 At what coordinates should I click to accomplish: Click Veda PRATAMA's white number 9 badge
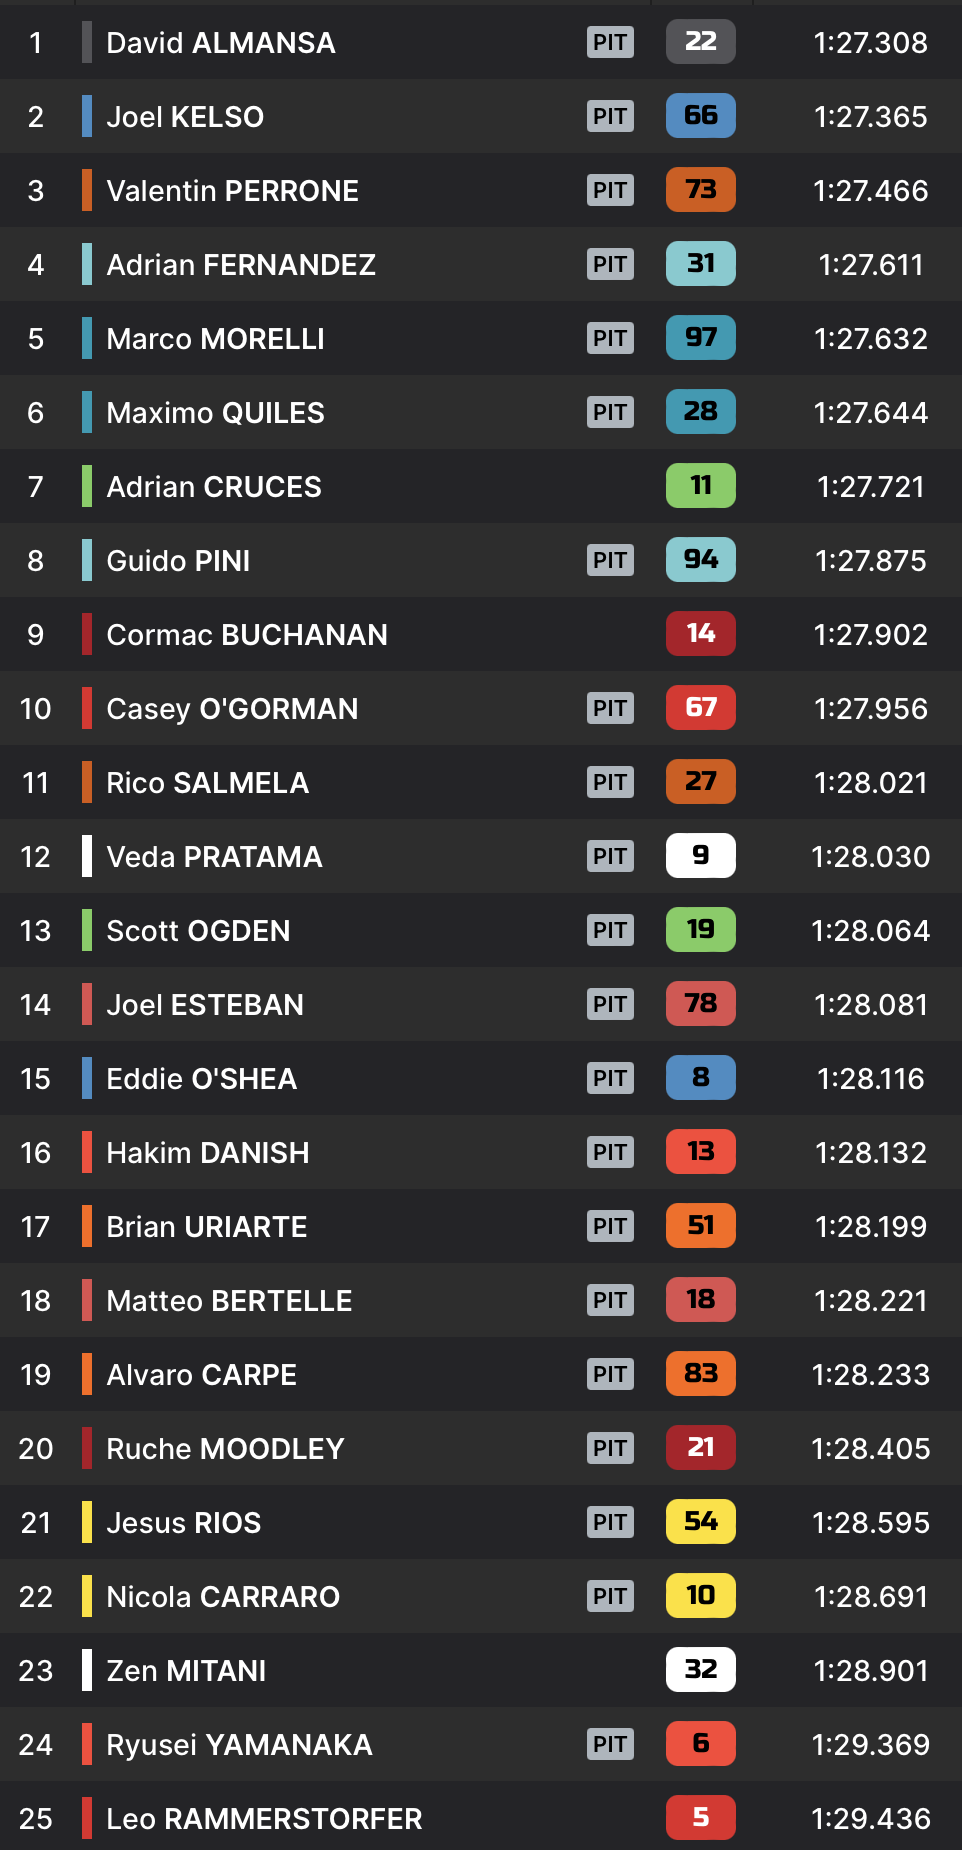700,856
